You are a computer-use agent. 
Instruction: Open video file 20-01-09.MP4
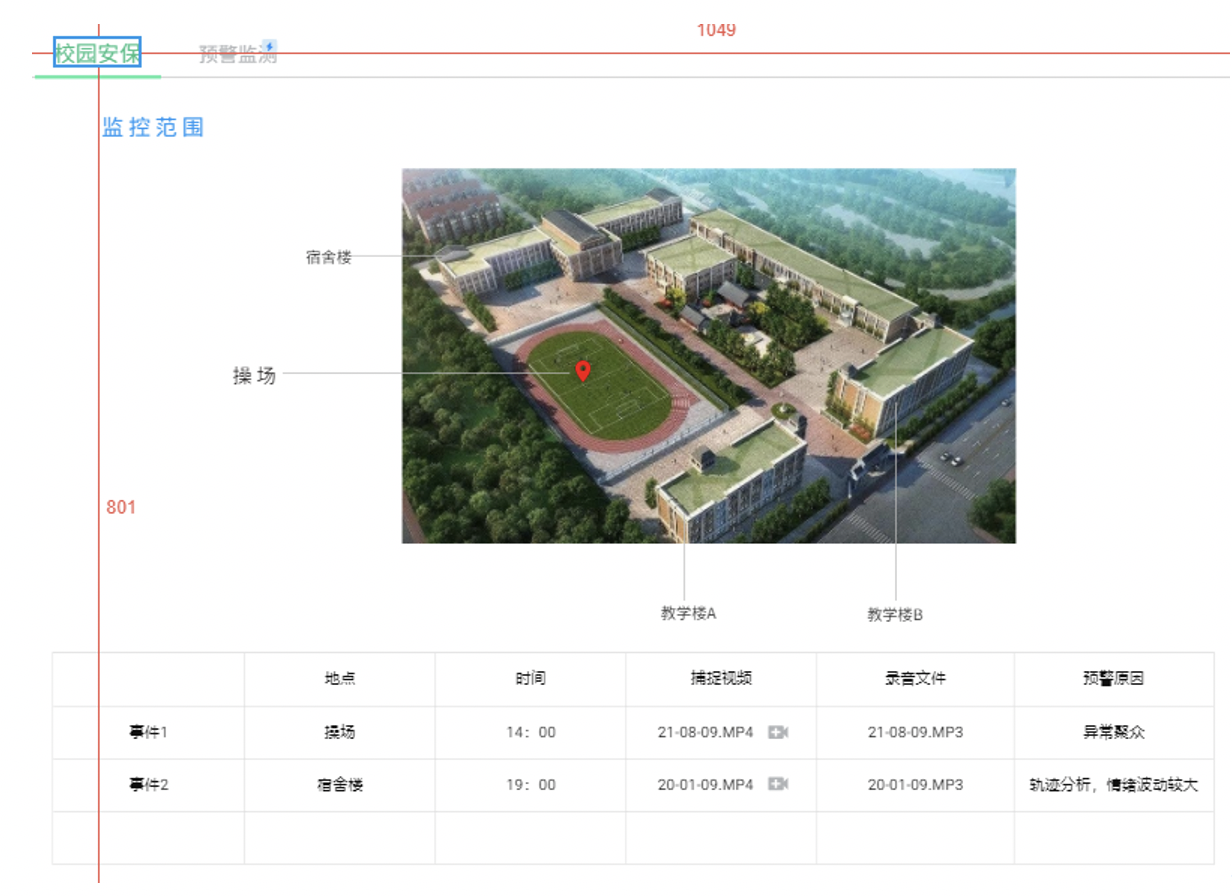705,784
